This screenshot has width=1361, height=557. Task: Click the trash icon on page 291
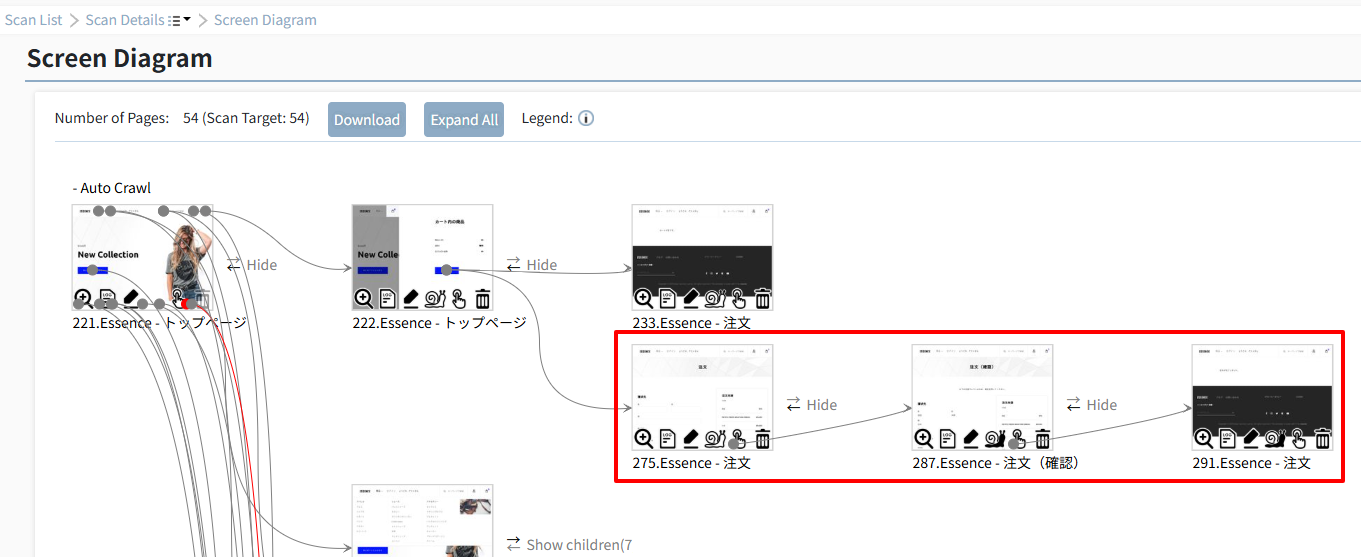click(x=1322, y=438)
